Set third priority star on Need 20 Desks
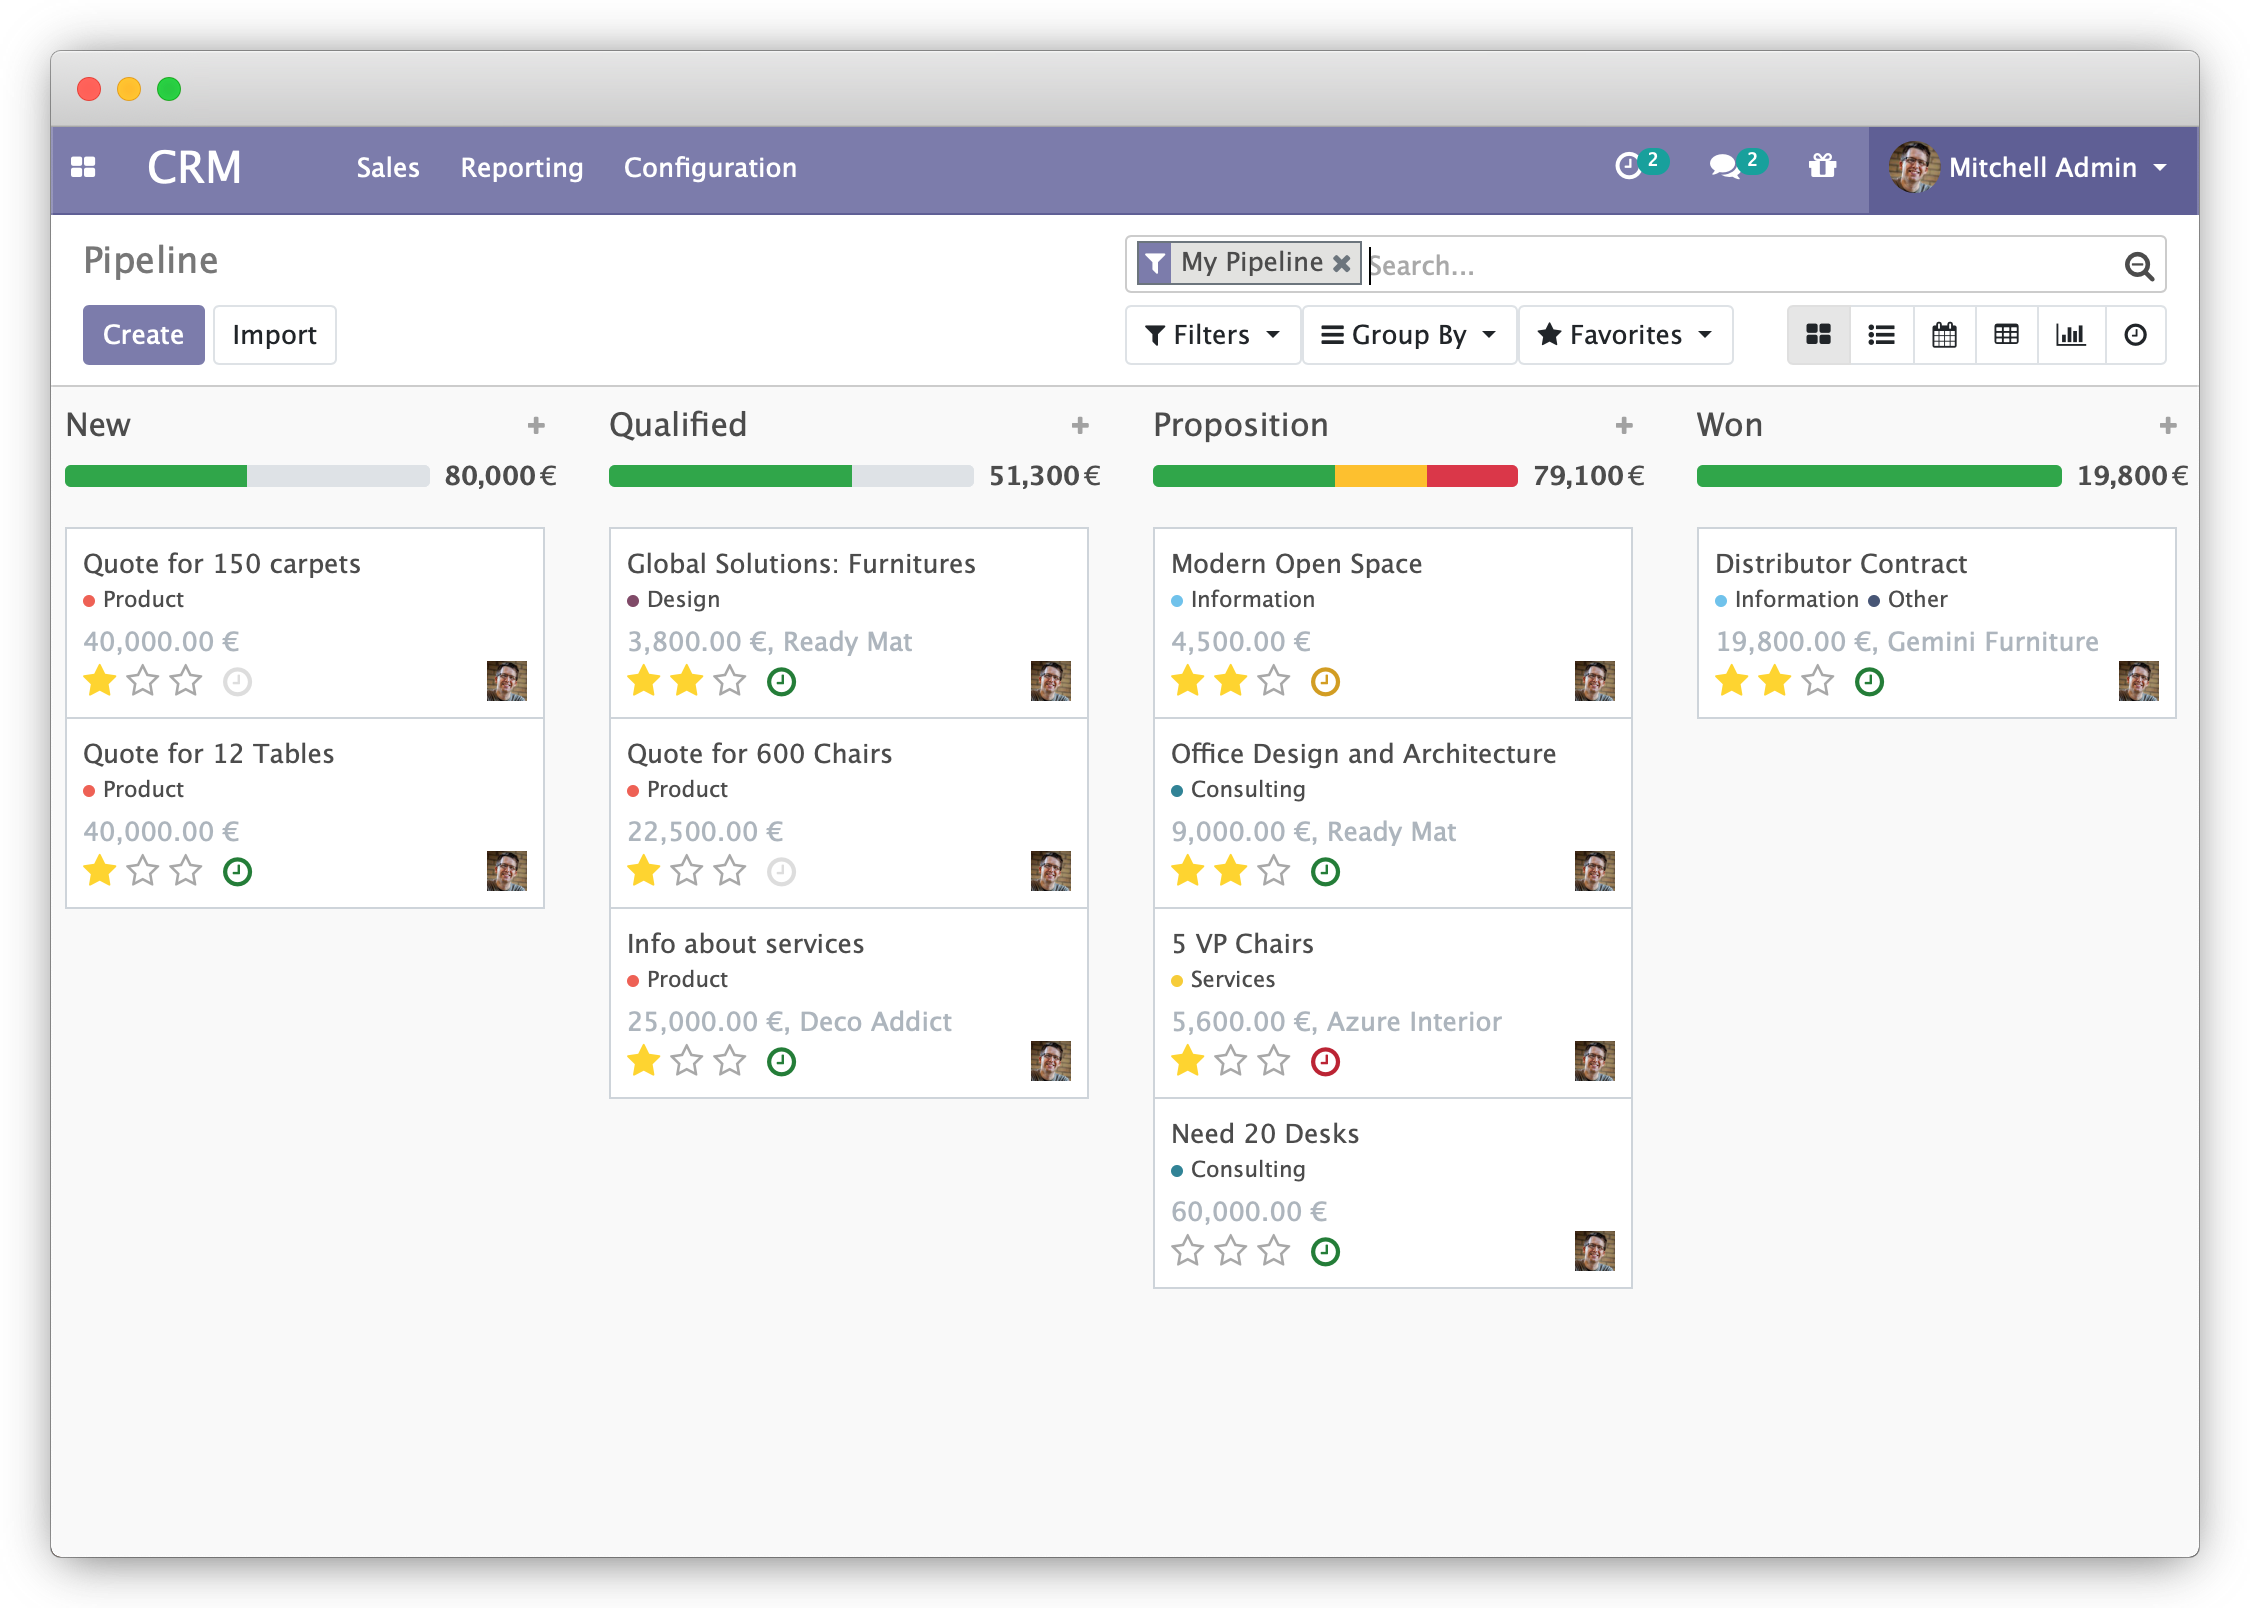This screenshot has height=1608, width=2250. point(1274,1251)
